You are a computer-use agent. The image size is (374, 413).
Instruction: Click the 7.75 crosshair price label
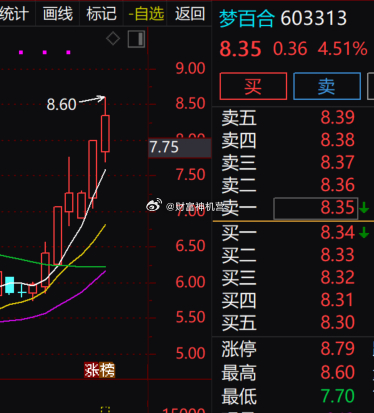click(x=180, y=148)
